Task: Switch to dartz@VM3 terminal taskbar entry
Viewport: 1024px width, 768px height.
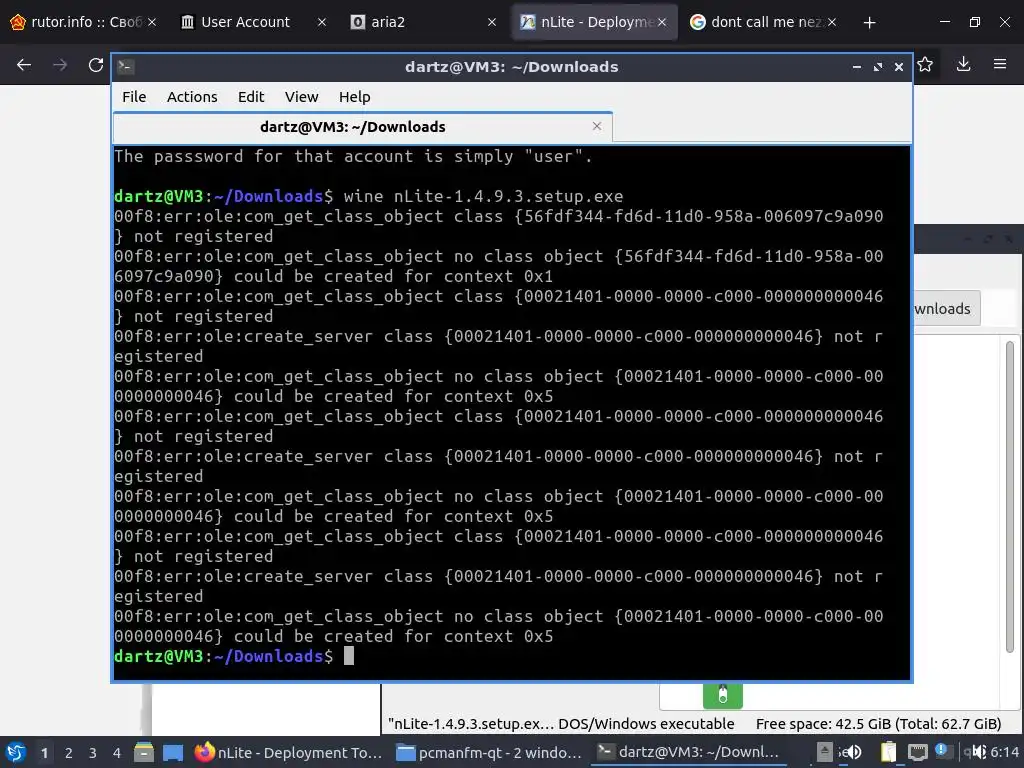Action: [689, 752]
